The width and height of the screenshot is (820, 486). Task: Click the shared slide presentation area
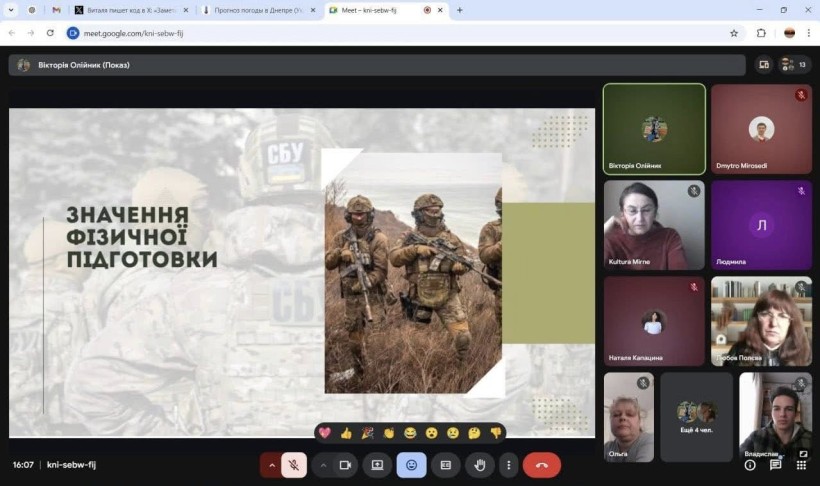click(x=302, y=273)
